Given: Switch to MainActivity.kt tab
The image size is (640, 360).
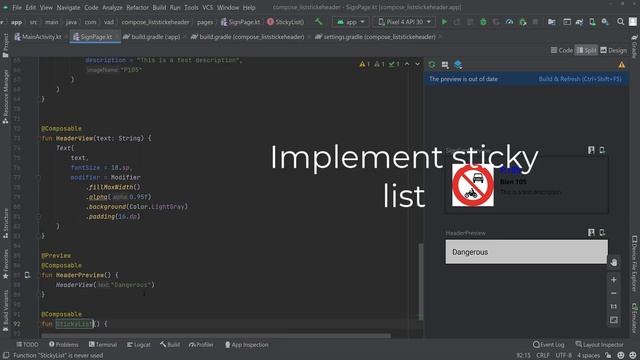Looking at the screenshot, I should (x=38, y=37).
